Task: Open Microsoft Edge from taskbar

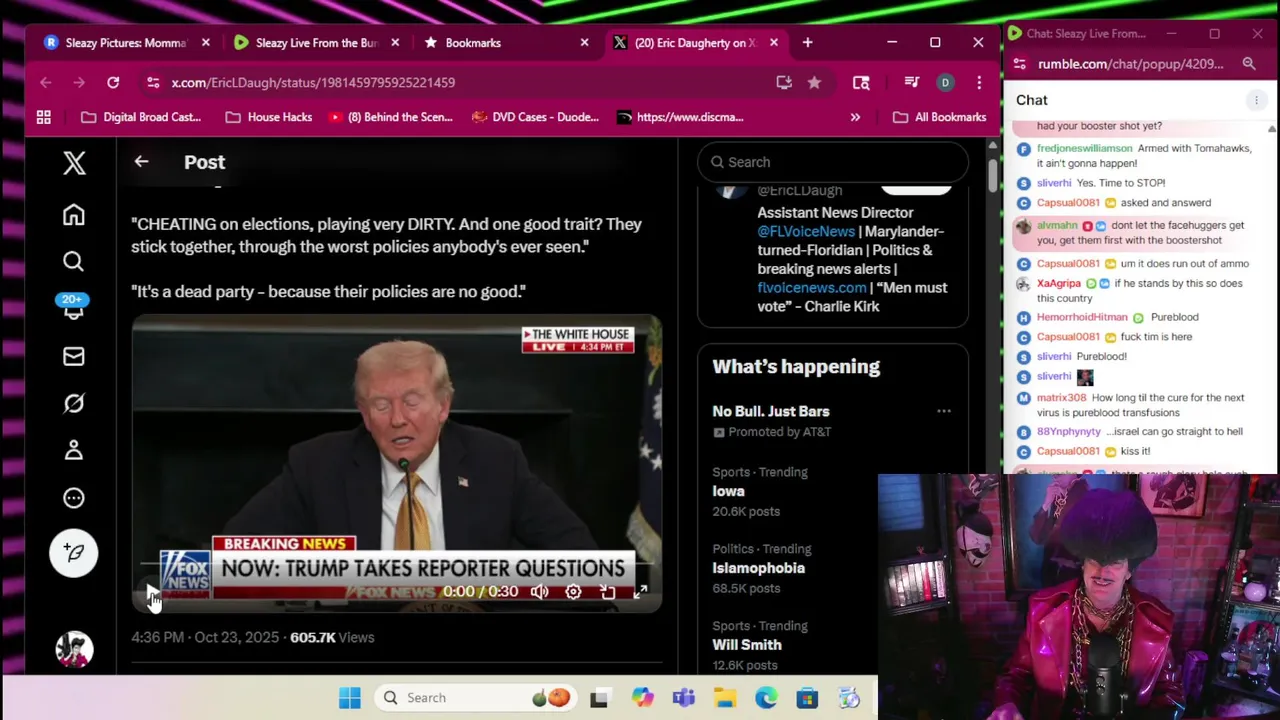Action: coord(766,698)
